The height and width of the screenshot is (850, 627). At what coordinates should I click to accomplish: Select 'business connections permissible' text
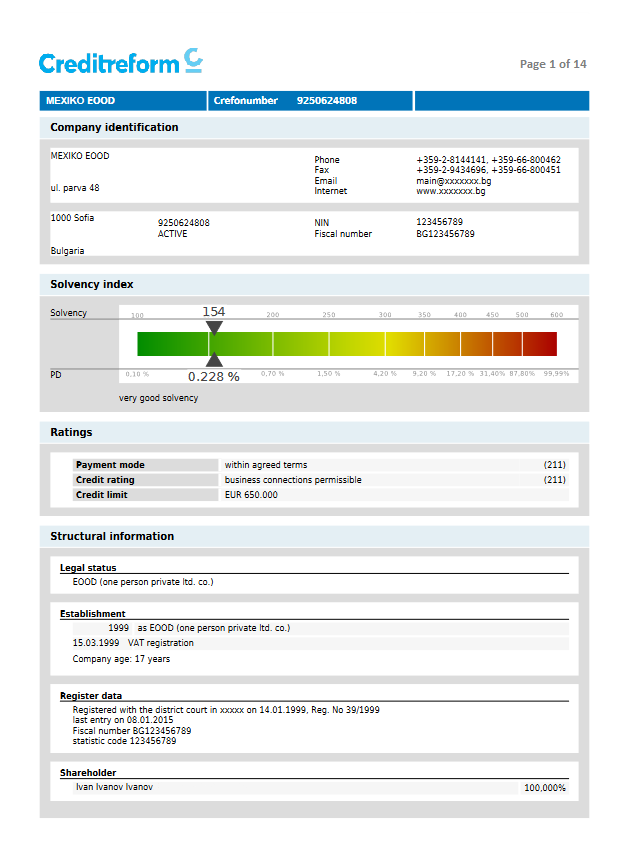click(x=293, y=480)
